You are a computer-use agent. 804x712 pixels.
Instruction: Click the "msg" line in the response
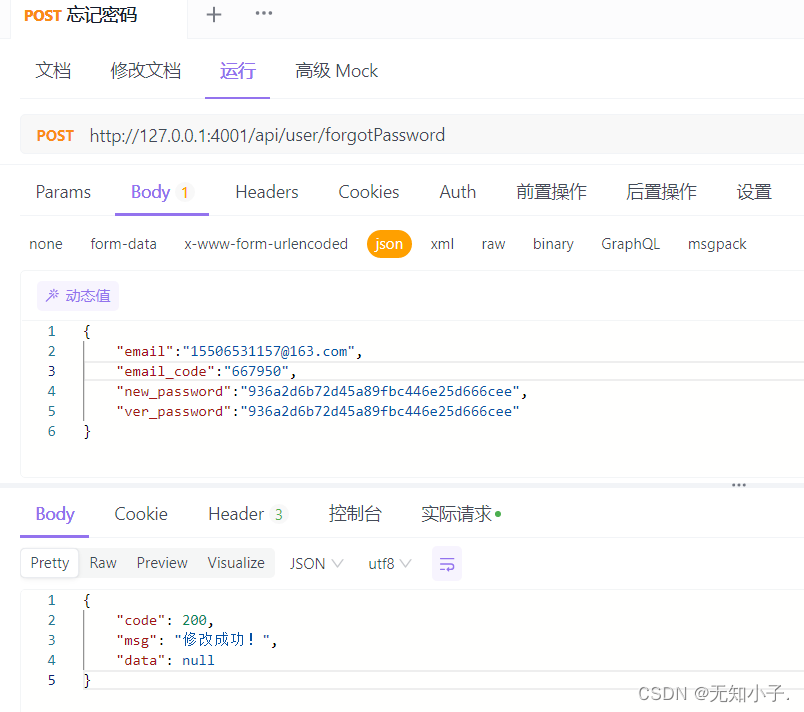coord(197,640)
